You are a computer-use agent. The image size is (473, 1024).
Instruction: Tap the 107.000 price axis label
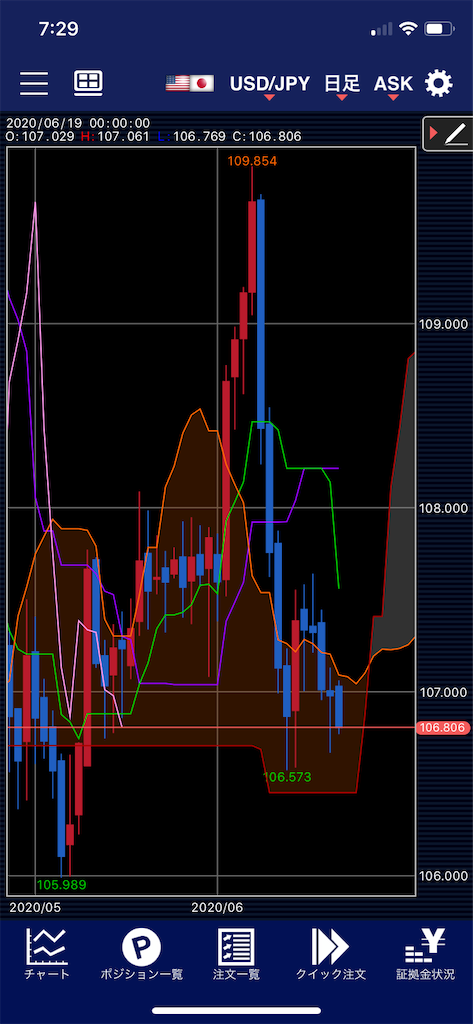444,692
